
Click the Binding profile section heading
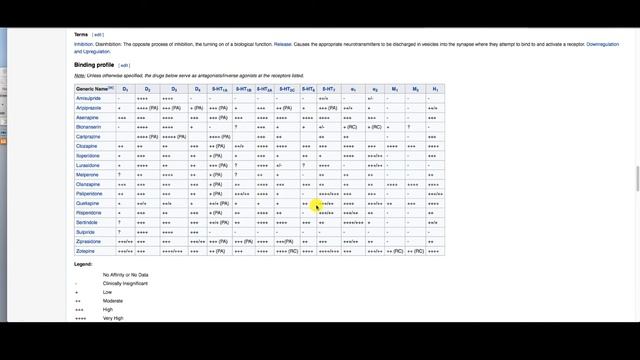(x=94, y=65)
